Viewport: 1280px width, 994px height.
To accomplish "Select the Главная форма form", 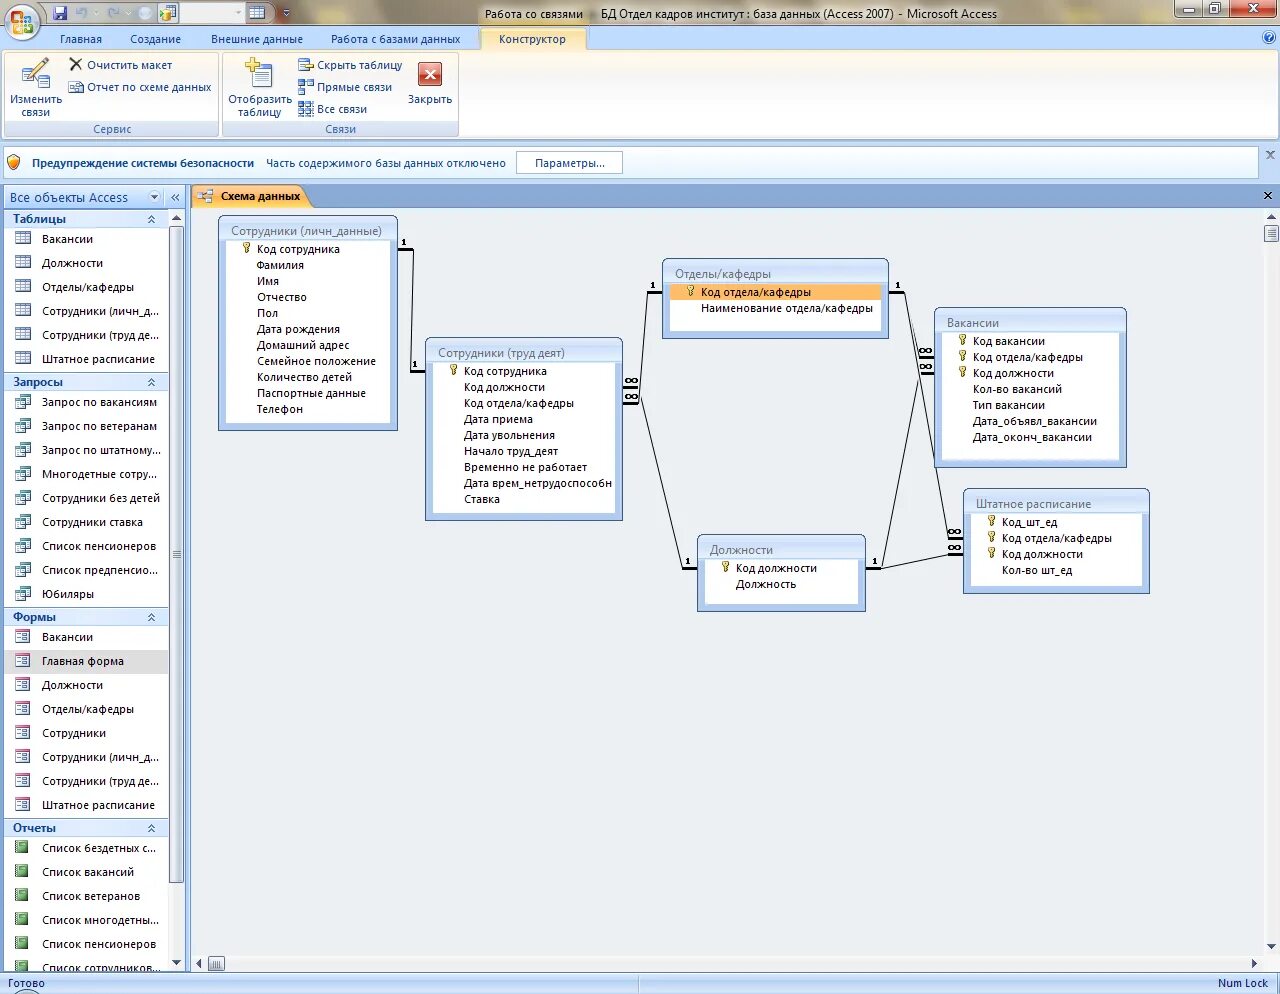I will pyautogui.click(x=86, y=661).
